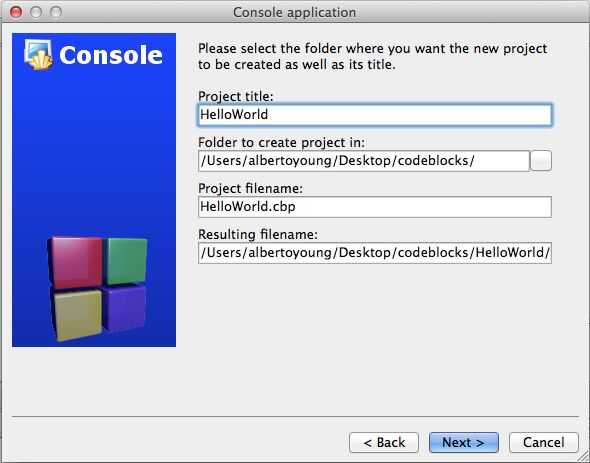The width and height of the screenshot is (590, 463).
Task: Click the green cube in Code::Blocks logo
Action: 126,260
